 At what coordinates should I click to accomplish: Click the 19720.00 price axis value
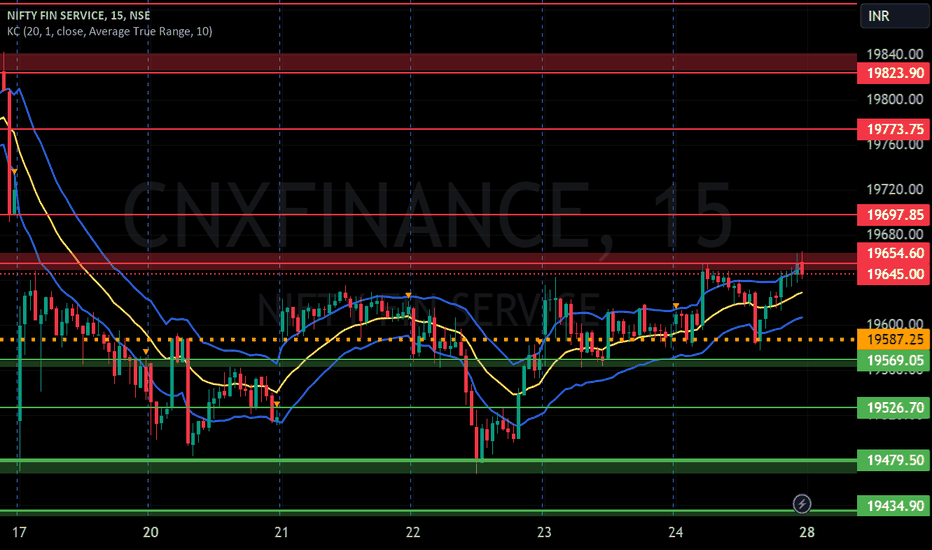click(895, 190)
